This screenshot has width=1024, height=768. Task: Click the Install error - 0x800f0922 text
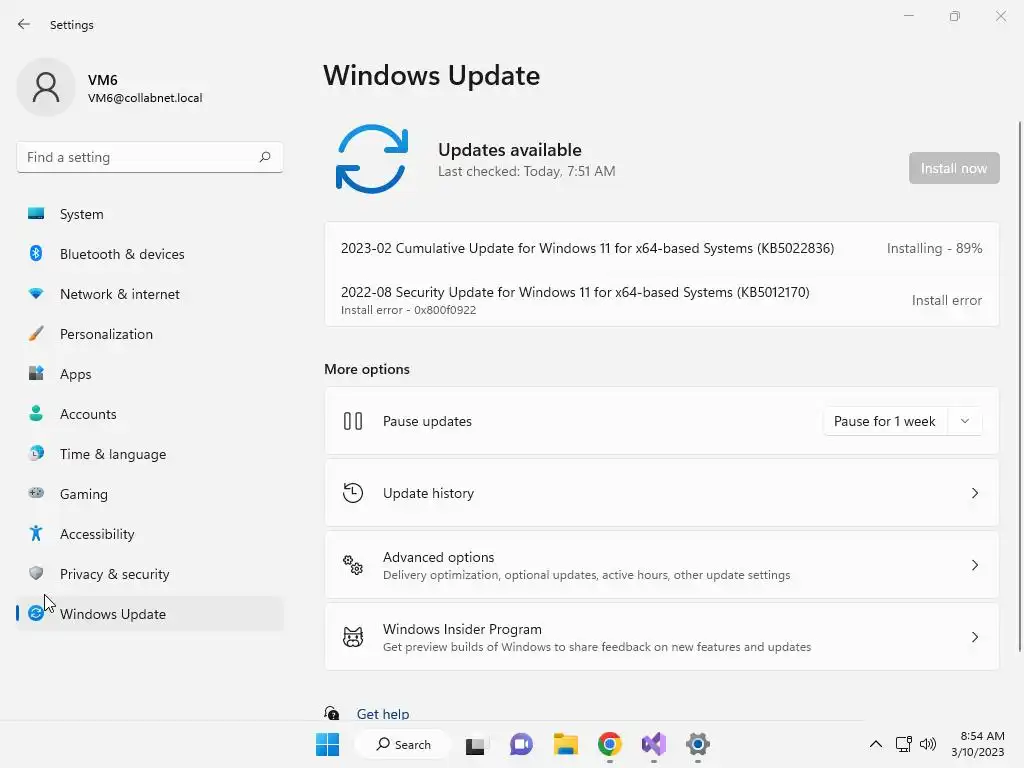pos(408,310)
